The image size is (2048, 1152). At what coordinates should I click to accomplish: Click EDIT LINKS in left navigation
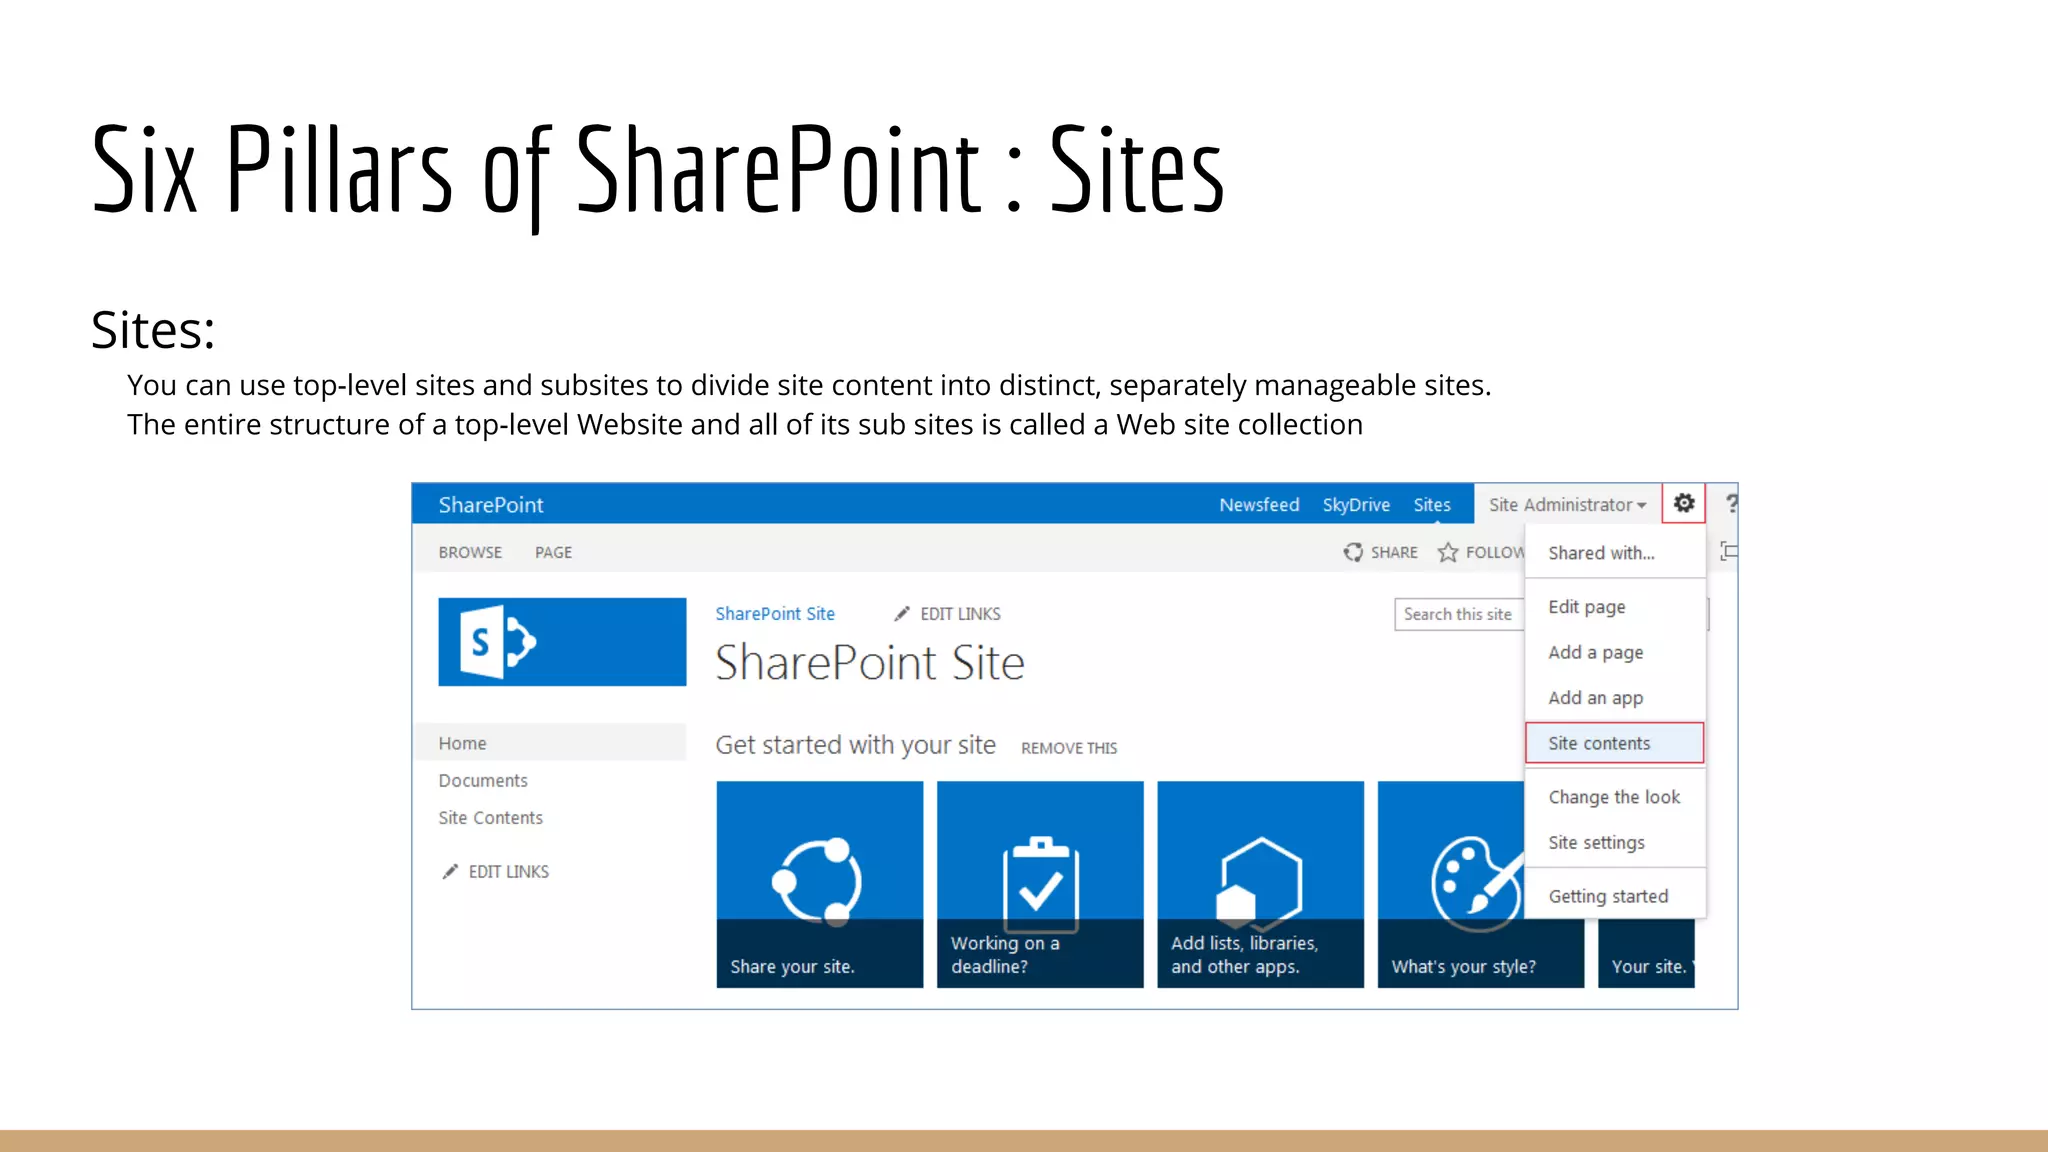pos(508,872)
